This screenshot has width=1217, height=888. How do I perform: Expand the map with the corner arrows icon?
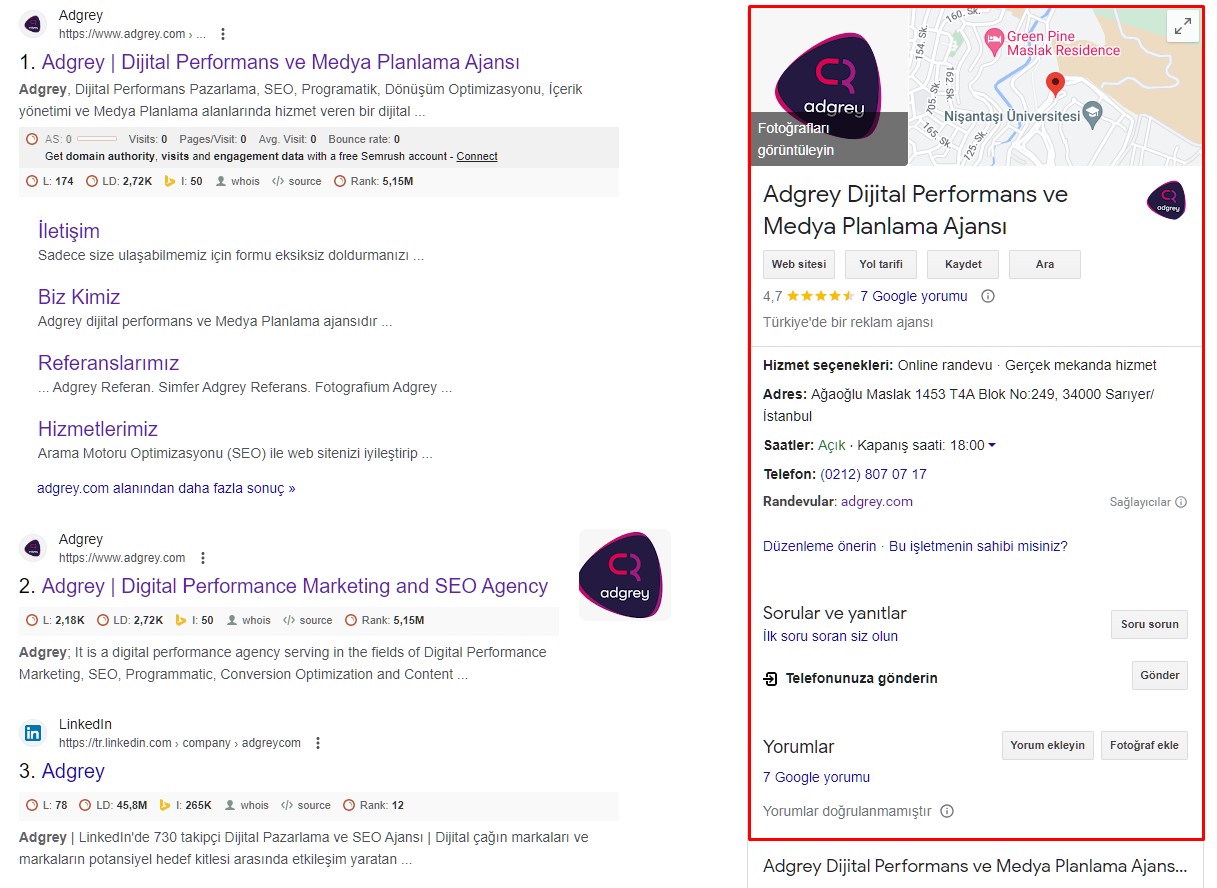(x=1183, y=27)
